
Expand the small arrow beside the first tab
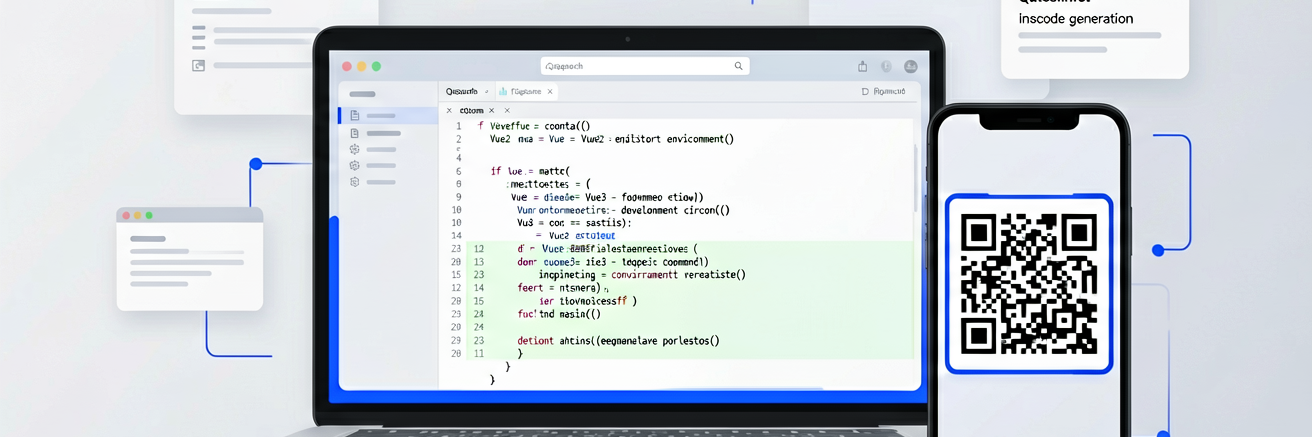(x=487, y=91)
